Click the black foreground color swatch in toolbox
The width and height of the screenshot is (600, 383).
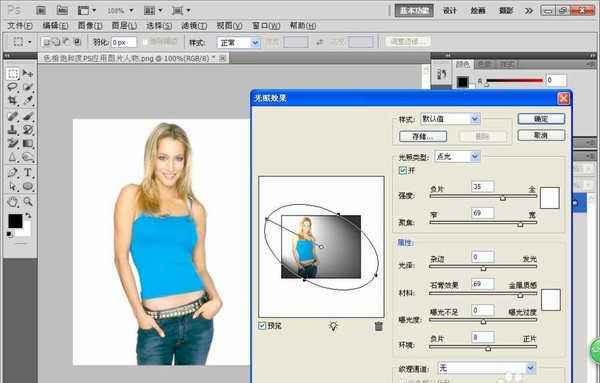(15, 221)
